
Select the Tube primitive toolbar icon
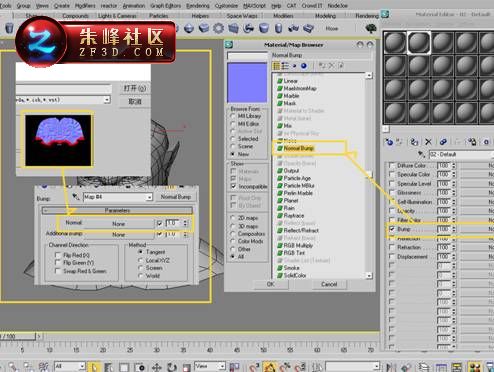click(279, 28)
